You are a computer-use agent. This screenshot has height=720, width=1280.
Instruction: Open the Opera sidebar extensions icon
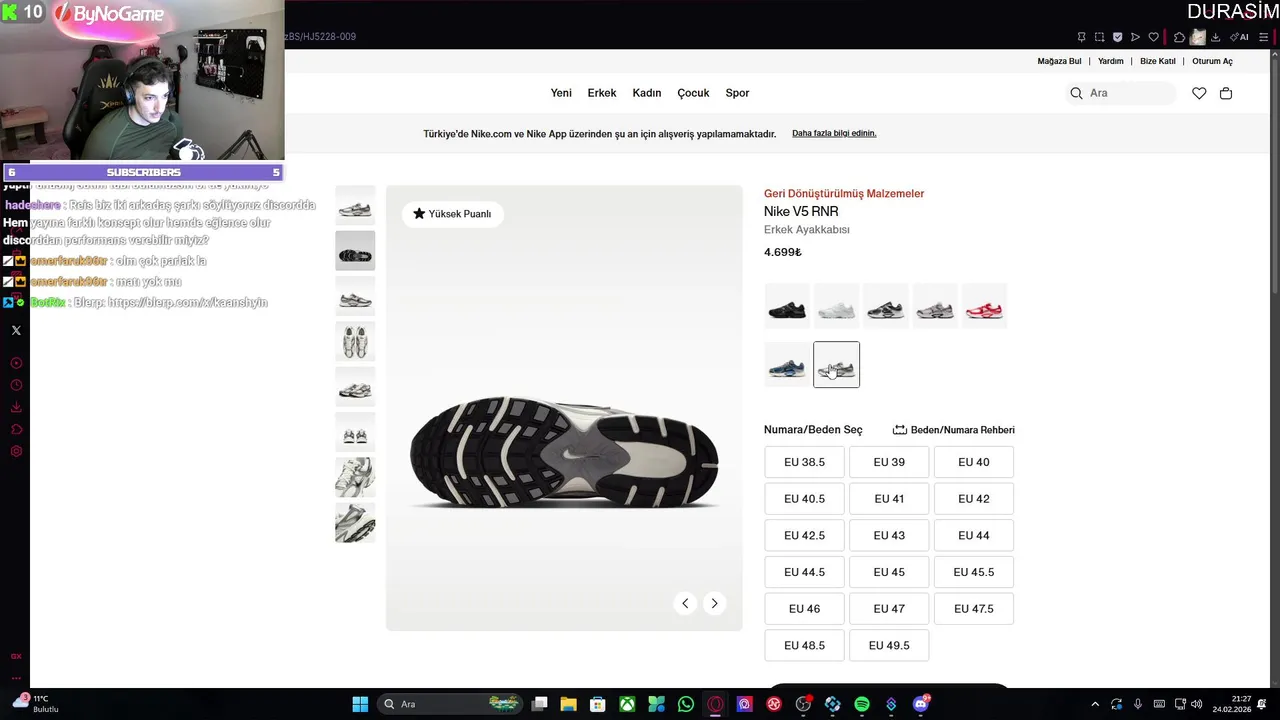pos(16,429)
